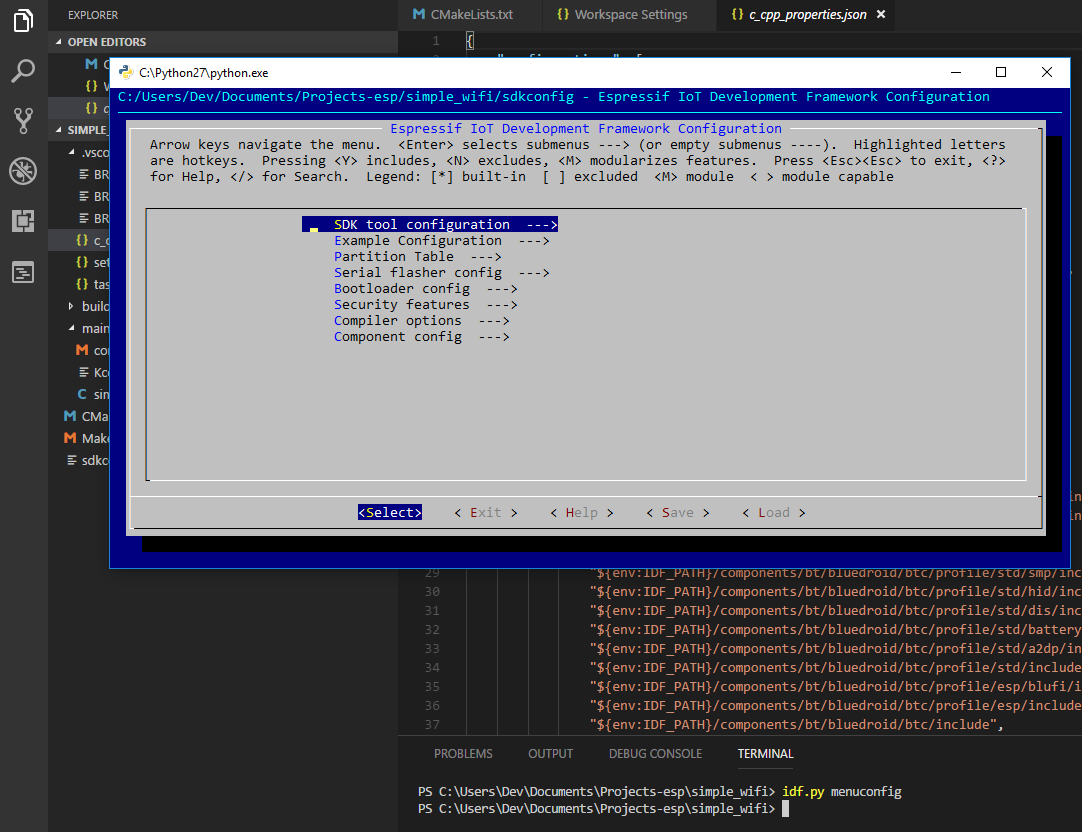The image size is (1082, 832).
Task: Collapse the OPEN EDITORS section
Action: coord(59,42)
